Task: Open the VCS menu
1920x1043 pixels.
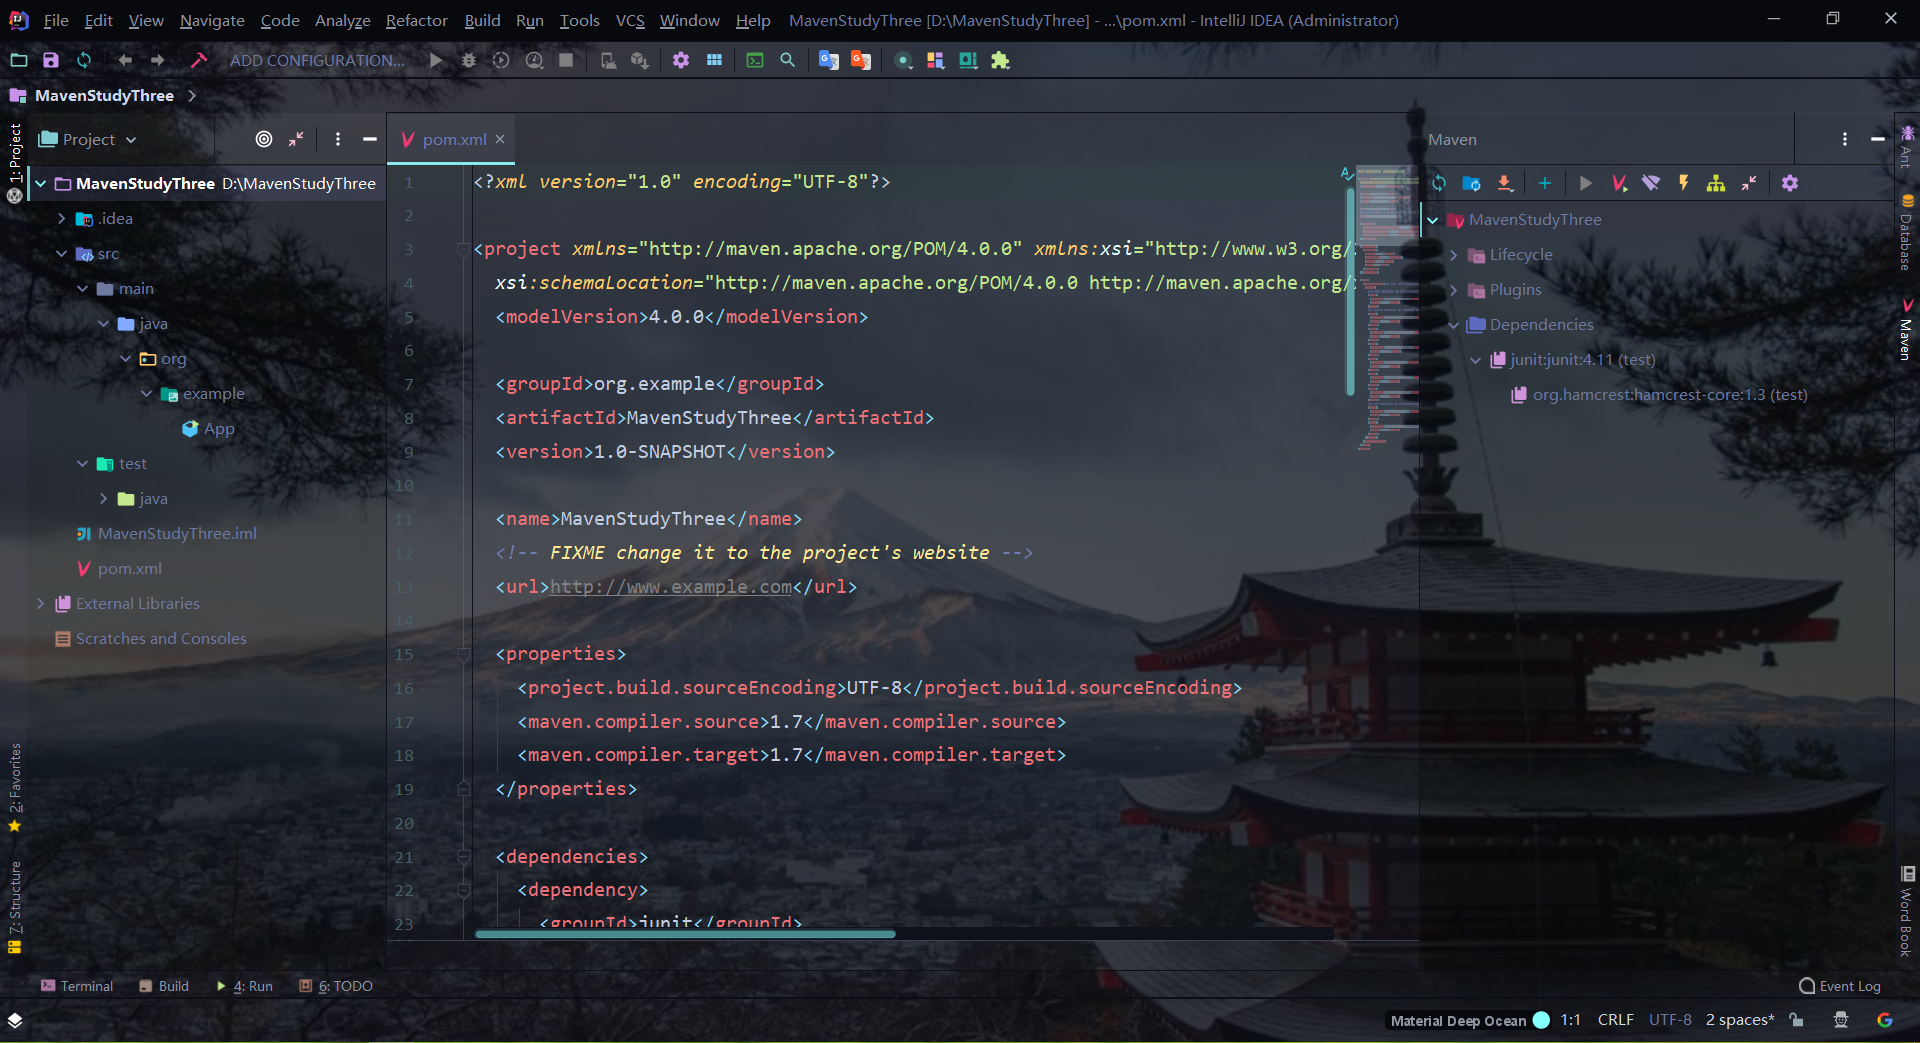Action: [x=630, y=20]
